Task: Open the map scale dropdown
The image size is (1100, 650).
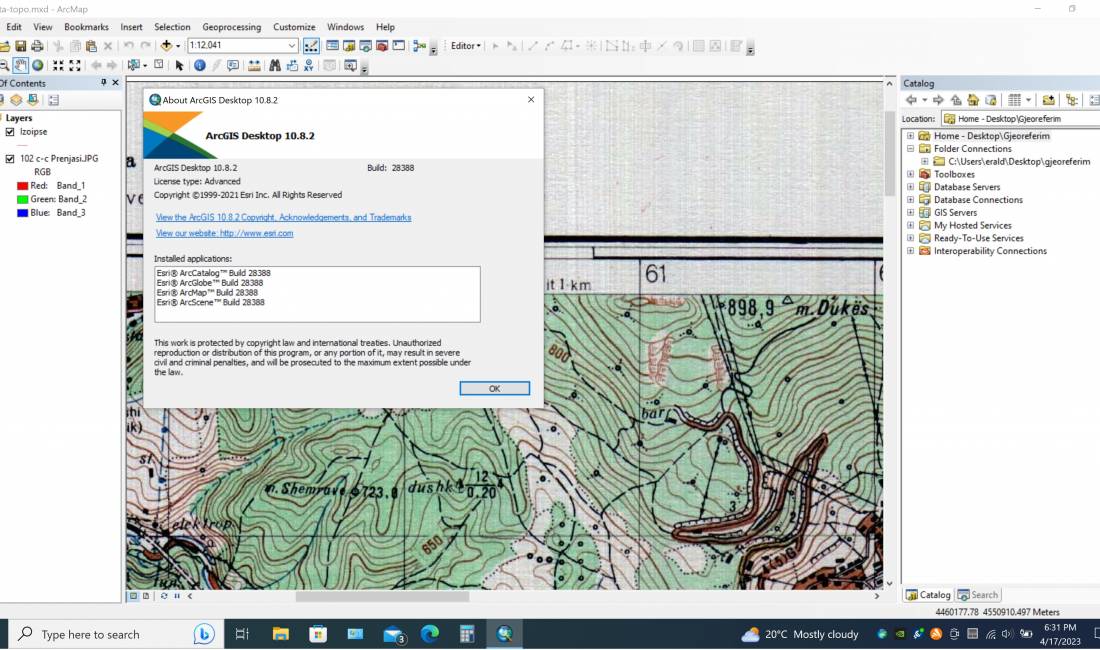Action: (x=292, y=46)
